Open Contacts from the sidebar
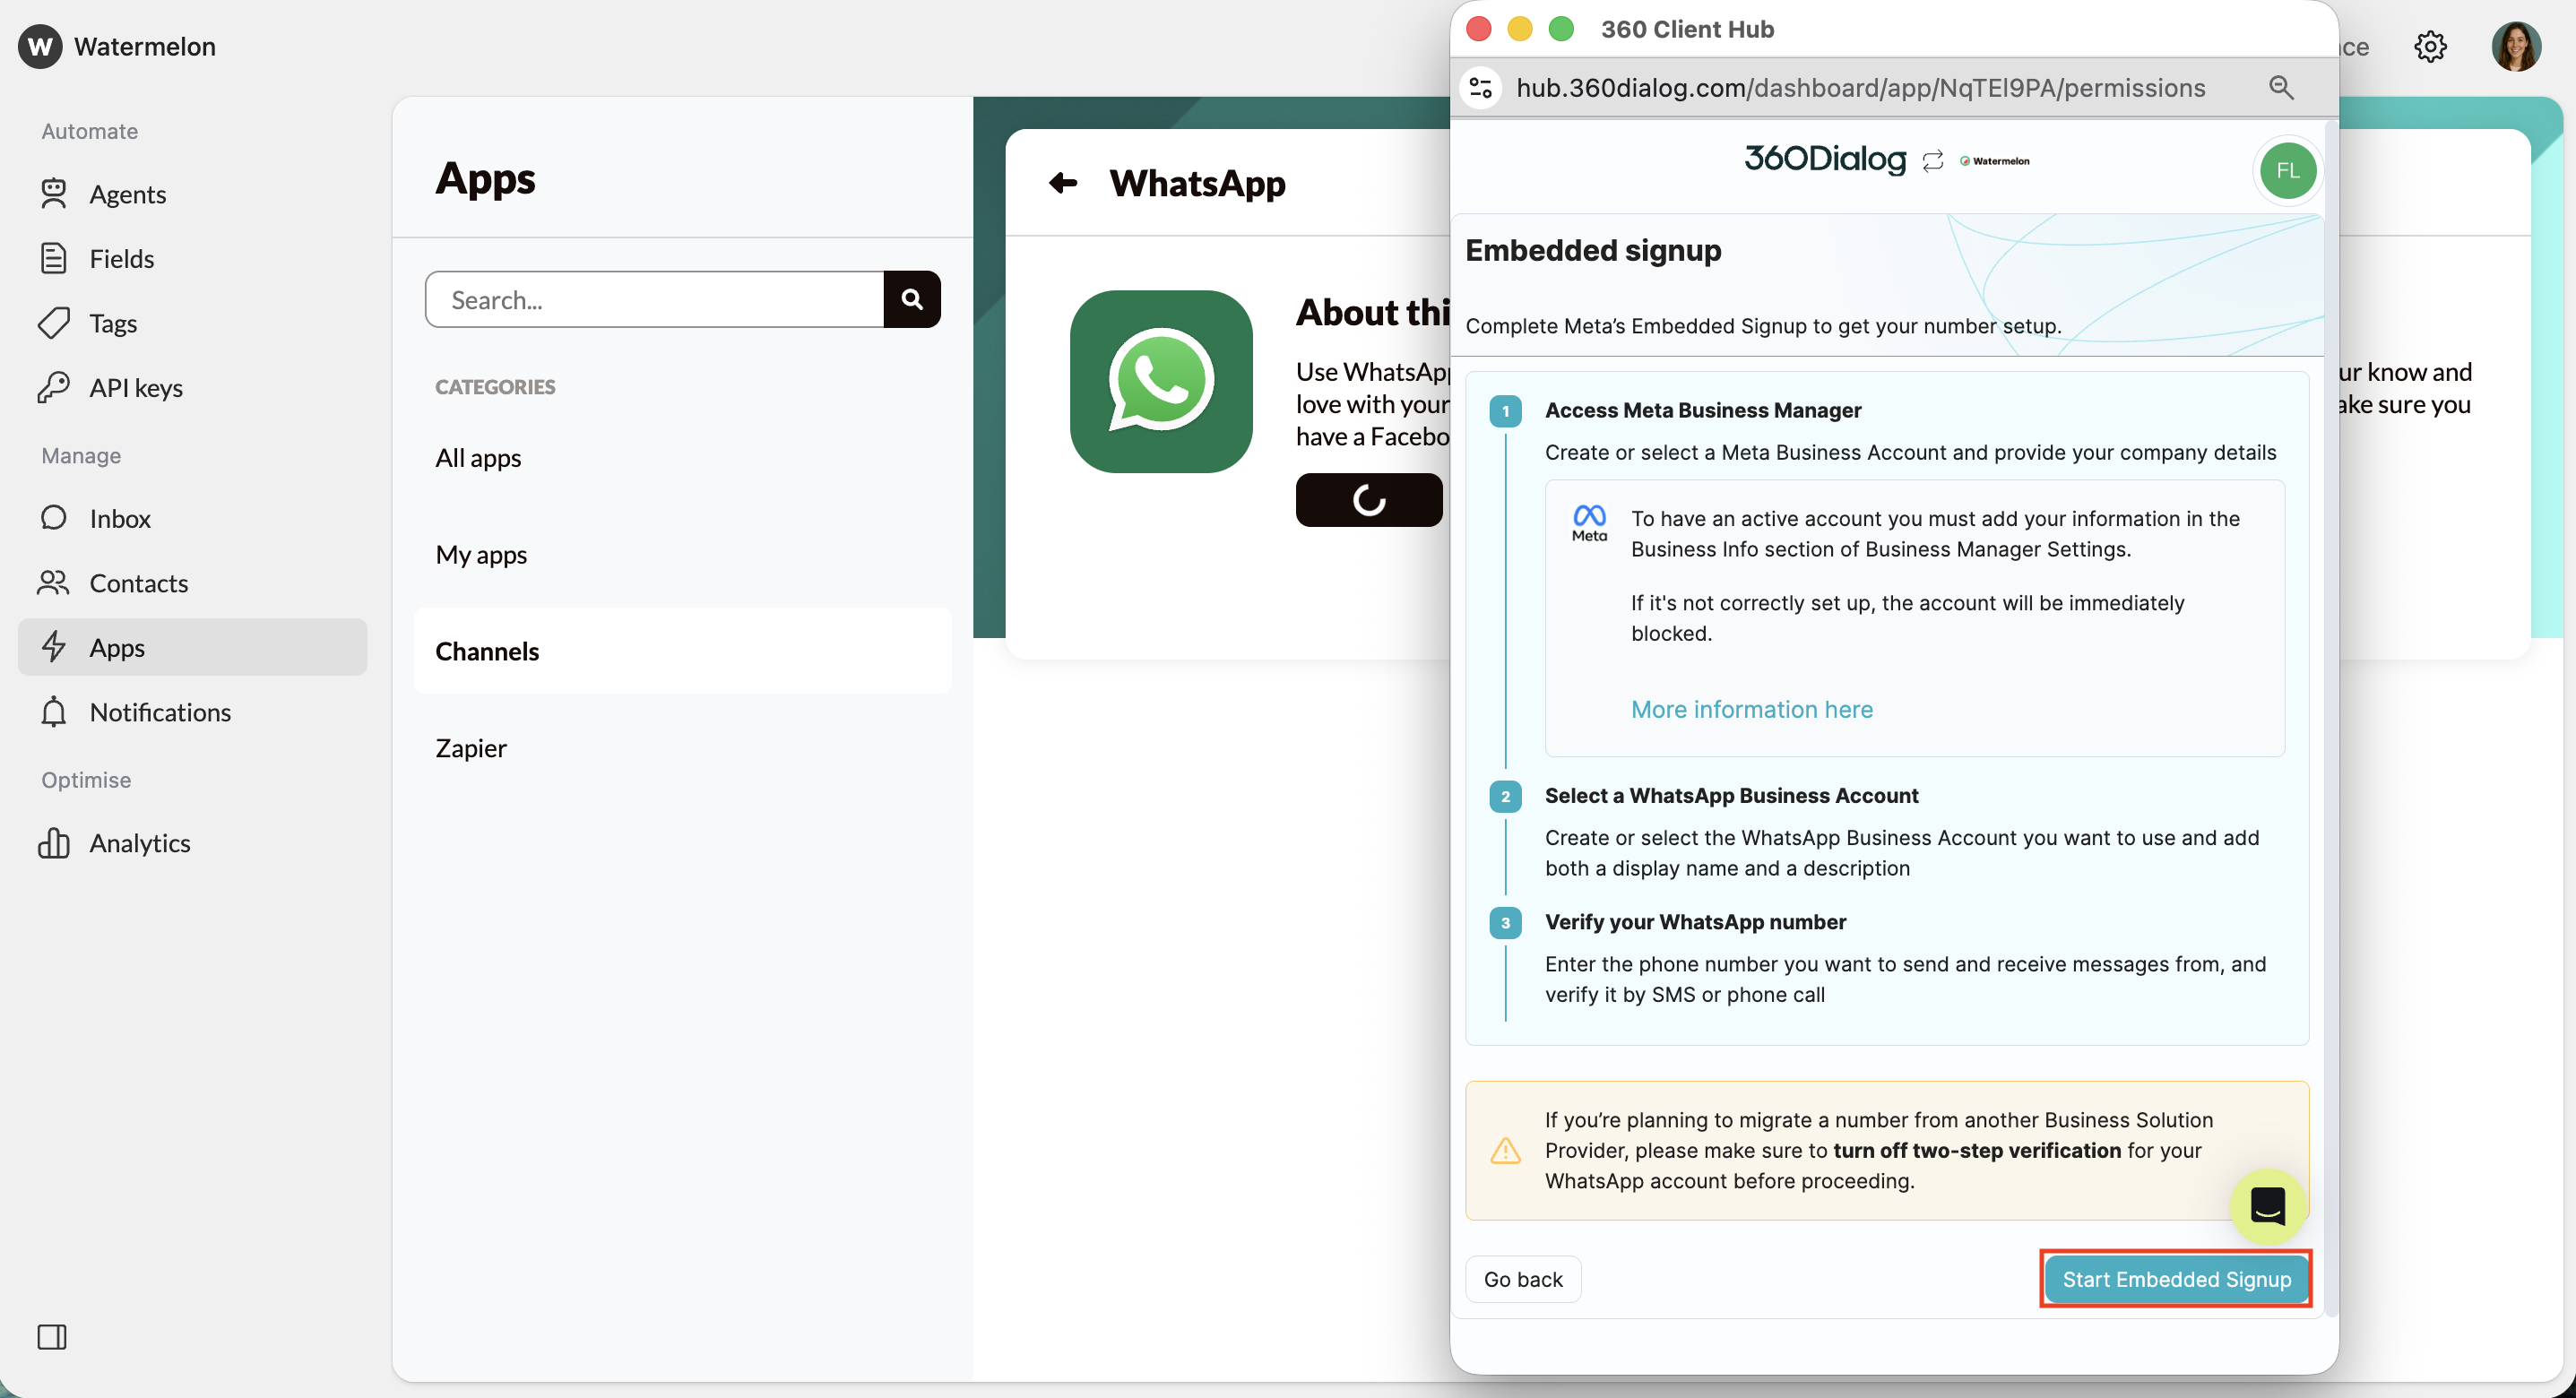The height and width of the screenshot is (1398, 2576). (139, 583)
